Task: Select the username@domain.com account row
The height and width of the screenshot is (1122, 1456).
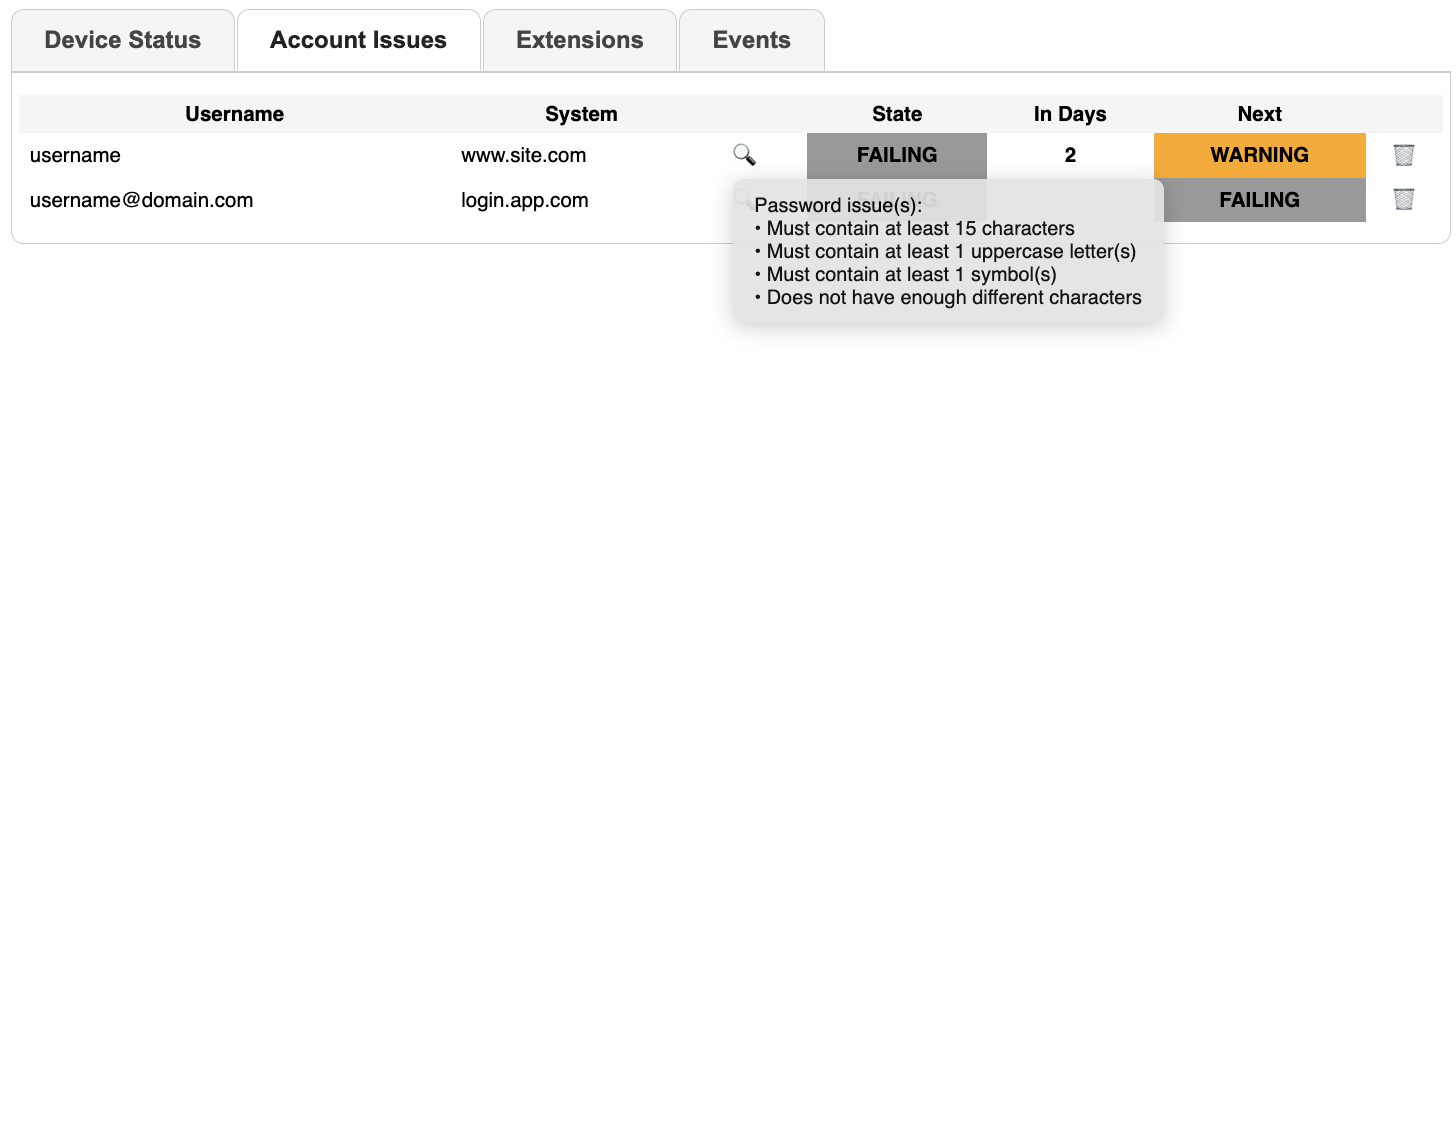Action: [x=141, y=199]
